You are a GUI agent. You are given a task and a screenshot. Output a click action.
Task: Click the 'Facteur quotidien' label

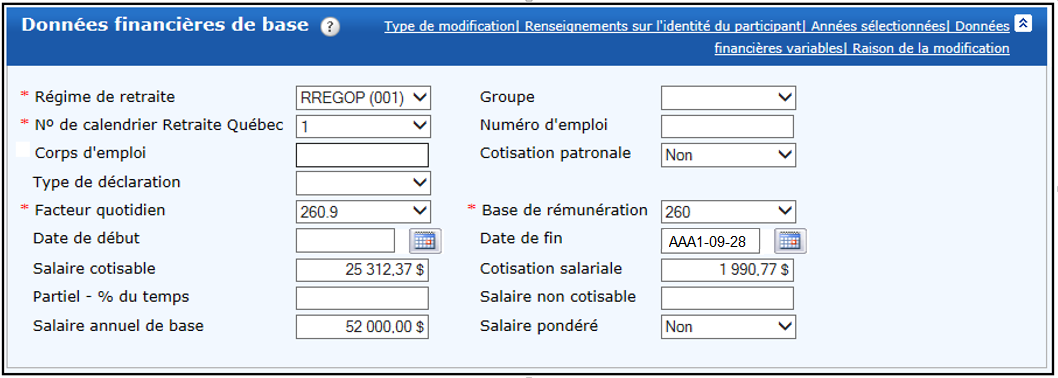point(100,210)
